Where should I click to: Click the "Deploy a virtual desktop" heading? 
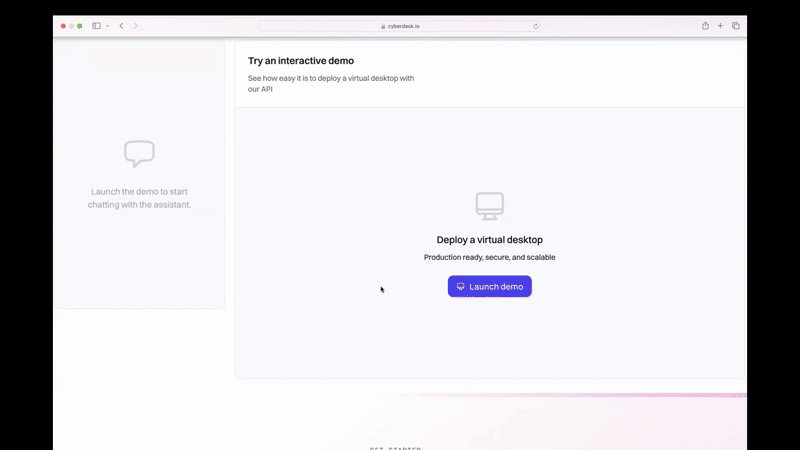point(489,240)
